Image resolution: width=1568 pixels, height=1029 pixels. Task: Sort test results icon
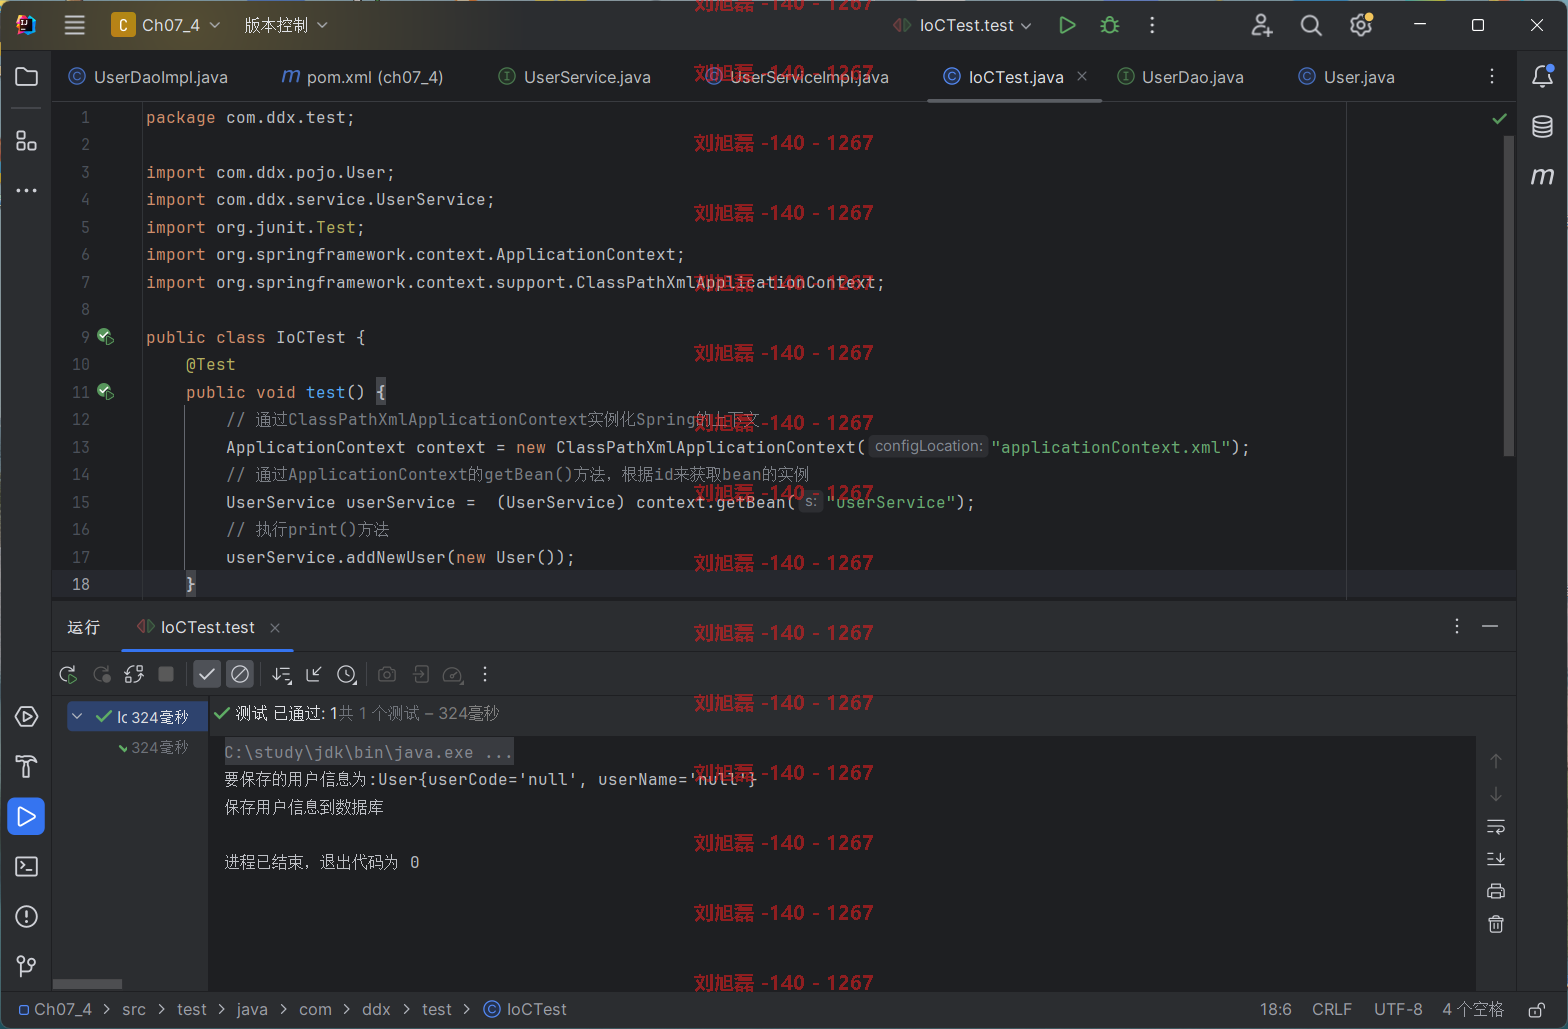282,675
